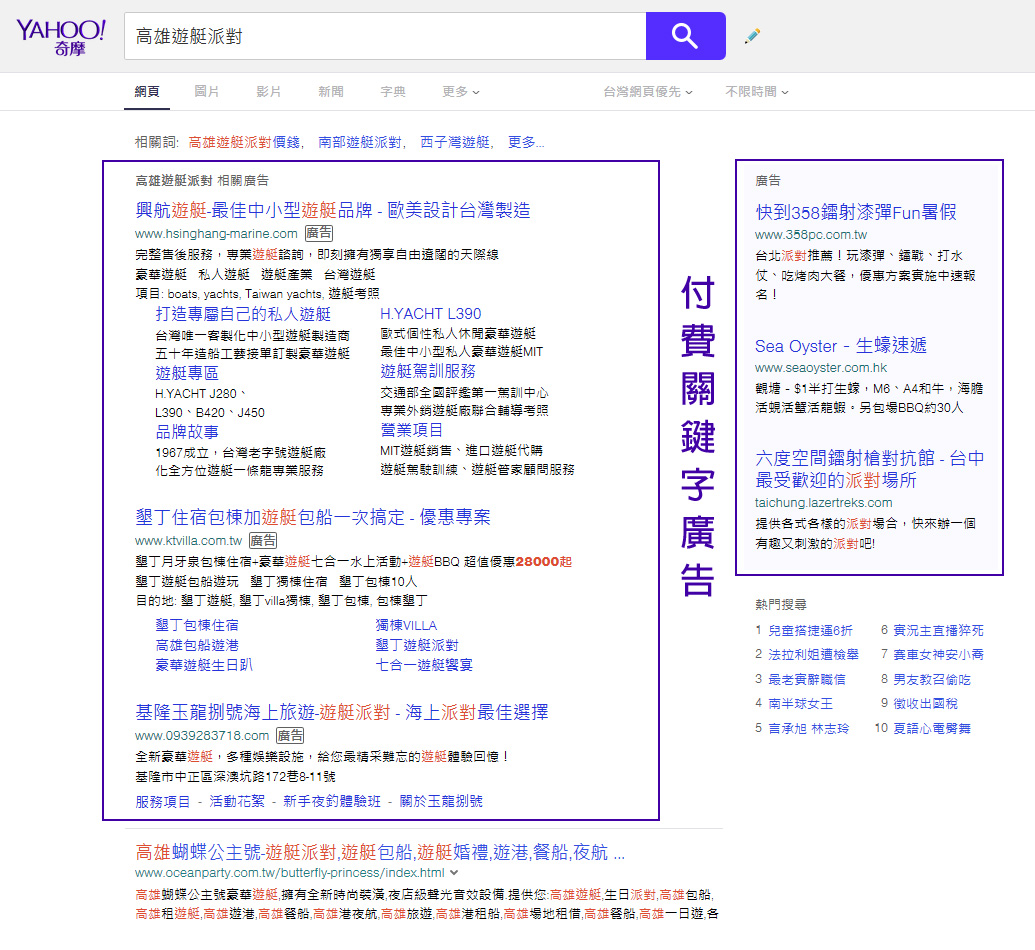Open the Yahoo奇摩 logo homepage

click(x=61, y=37)
